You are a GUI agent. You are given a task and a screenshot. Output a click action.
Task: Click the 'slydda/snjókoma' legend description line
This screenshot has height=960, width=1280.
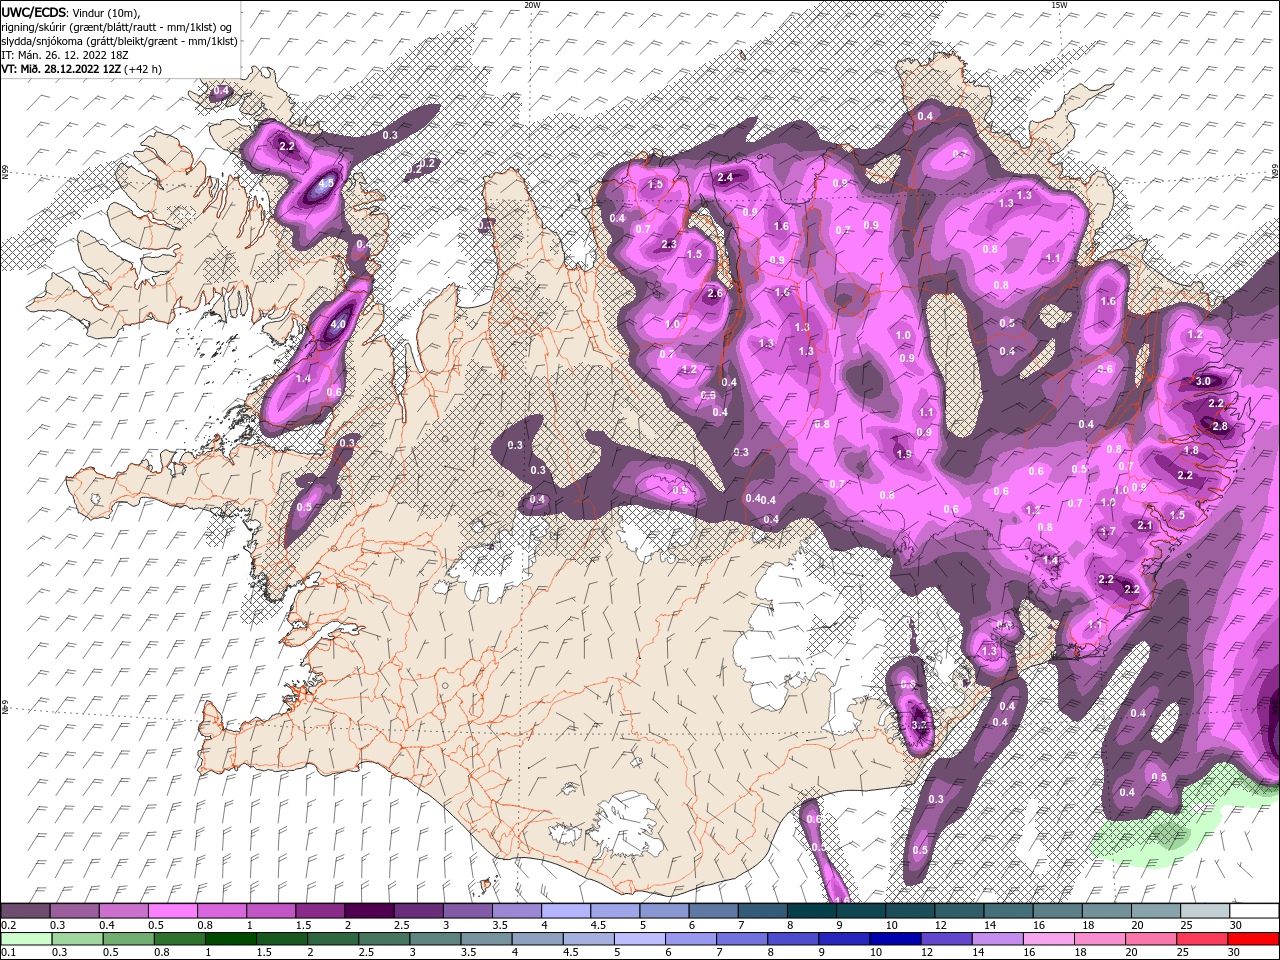click(x=119, y=41)
